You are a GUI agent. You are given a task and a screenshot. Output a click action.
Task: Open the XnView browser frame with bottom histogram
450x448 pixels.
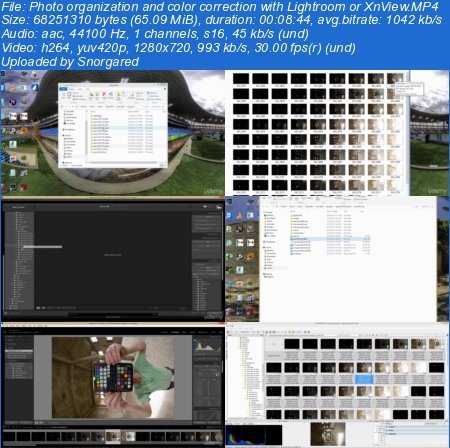coord(337,385)
